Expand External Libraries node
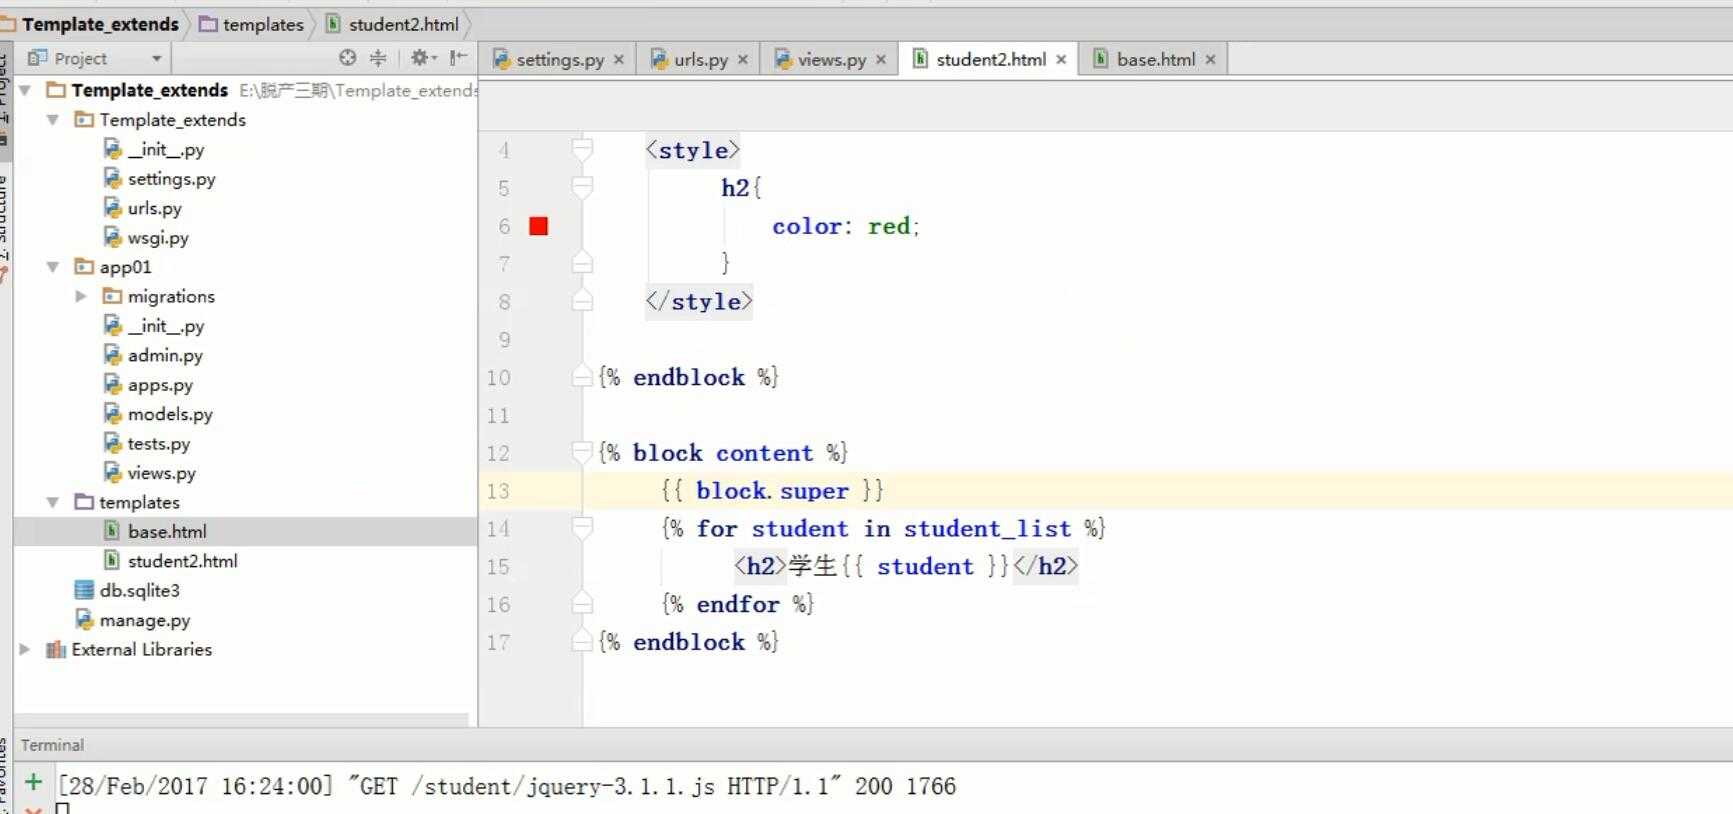 point(25,649)
